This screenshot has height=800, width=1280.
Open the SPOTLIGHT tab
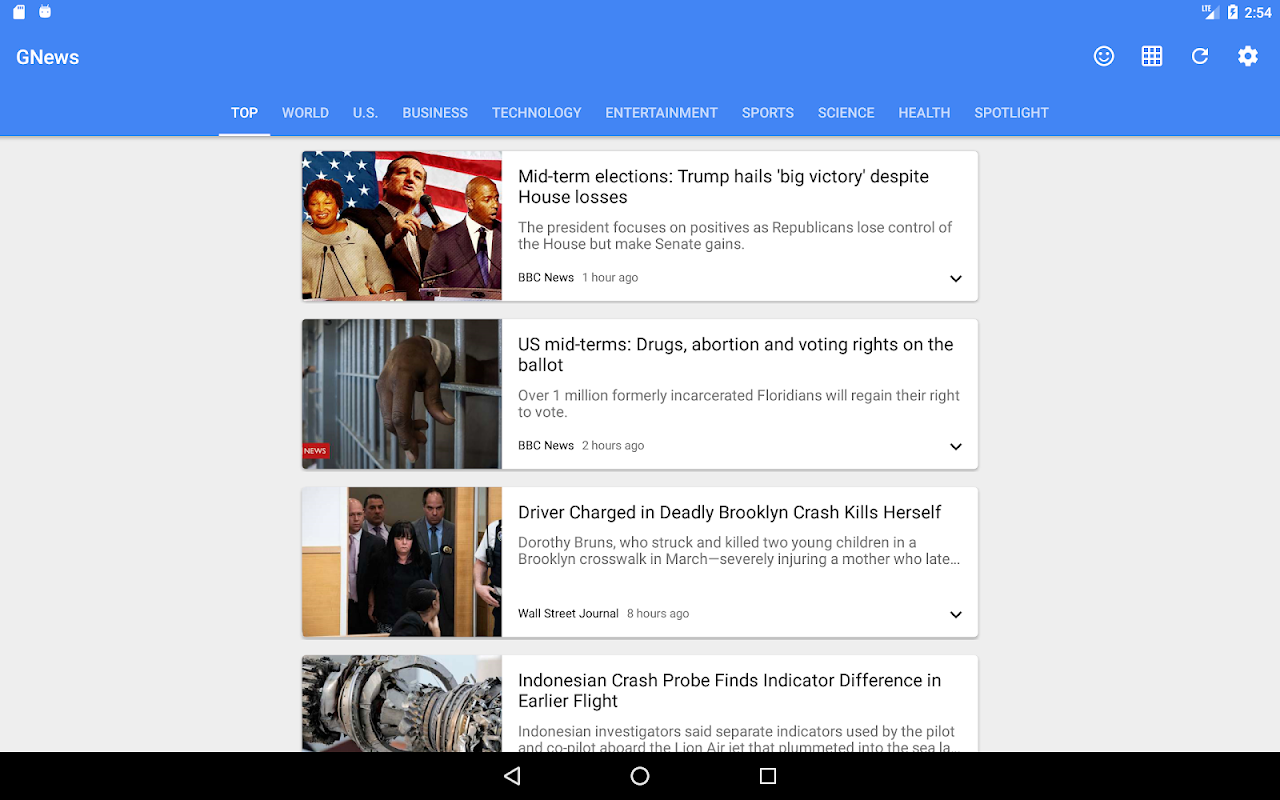(1011, 113)
